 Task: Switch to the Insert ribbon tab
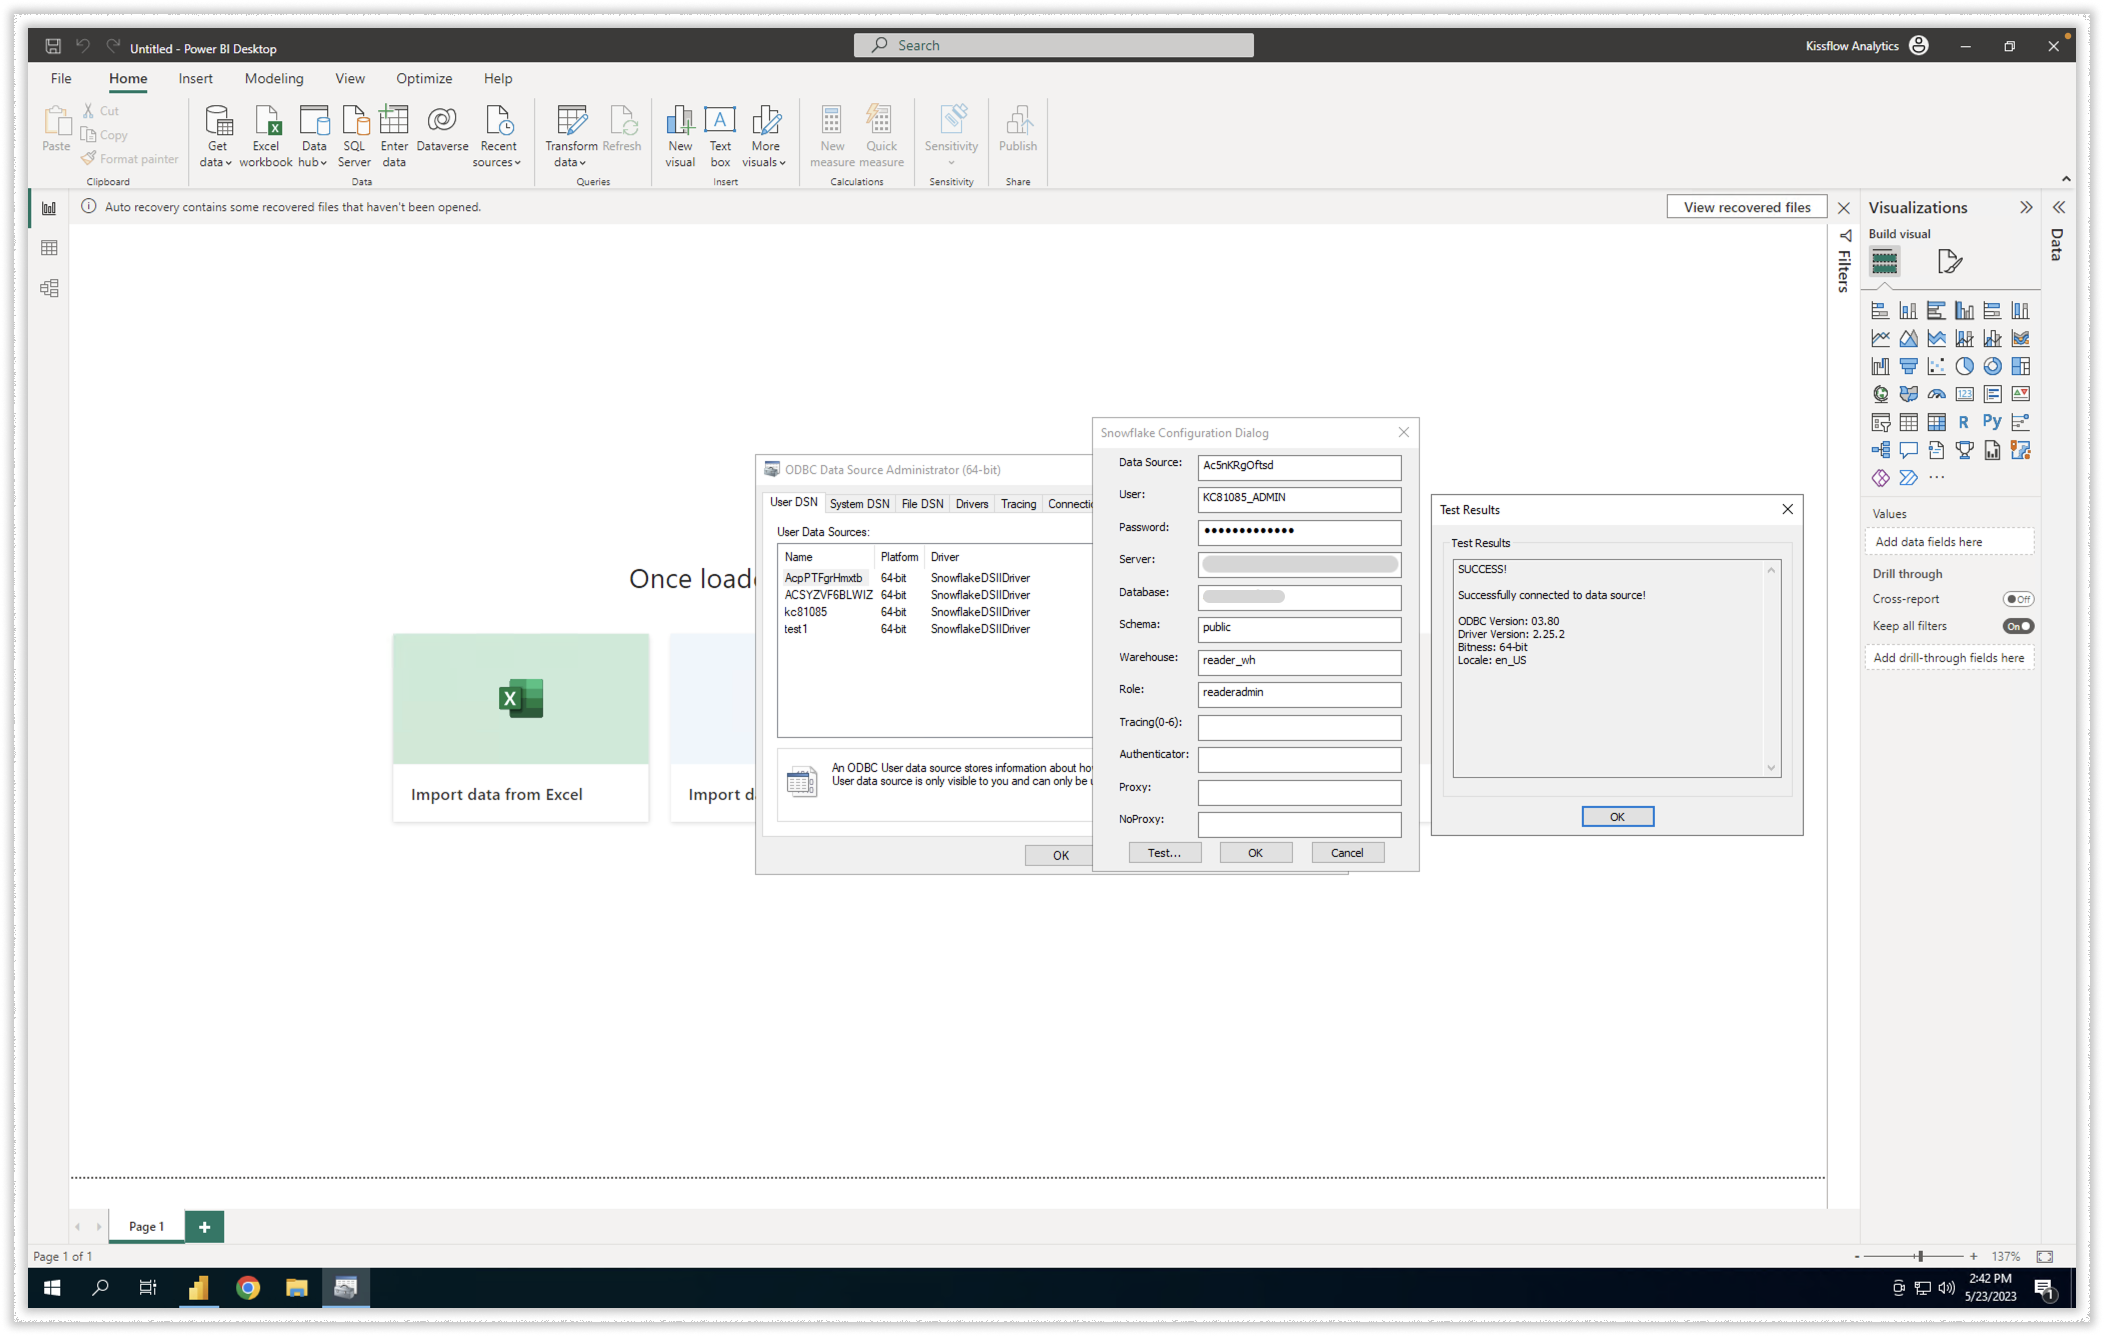tap(195, 78)
